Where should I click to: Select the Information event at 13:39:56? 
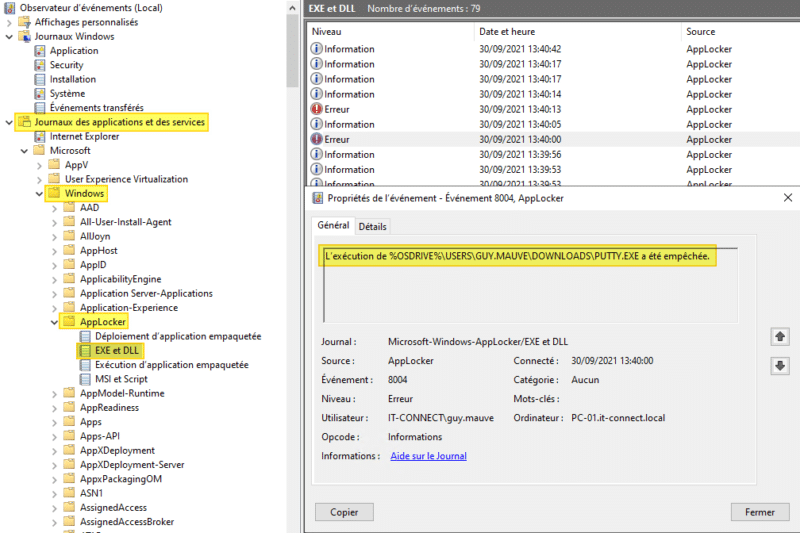(x=553, y=155)
